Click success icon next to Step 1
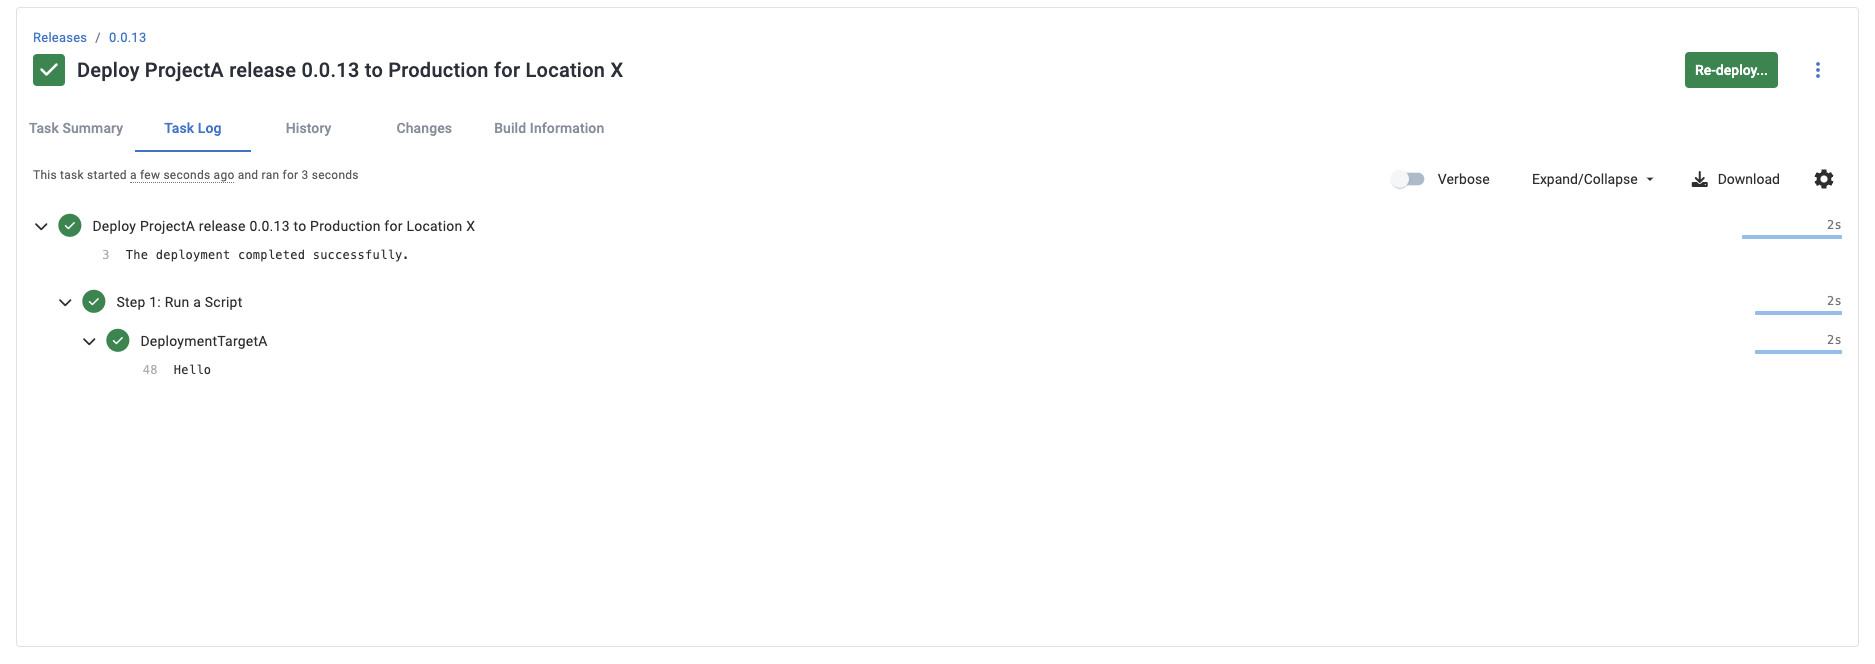The width and height of the screenshot is (1875, 664). 94,301
